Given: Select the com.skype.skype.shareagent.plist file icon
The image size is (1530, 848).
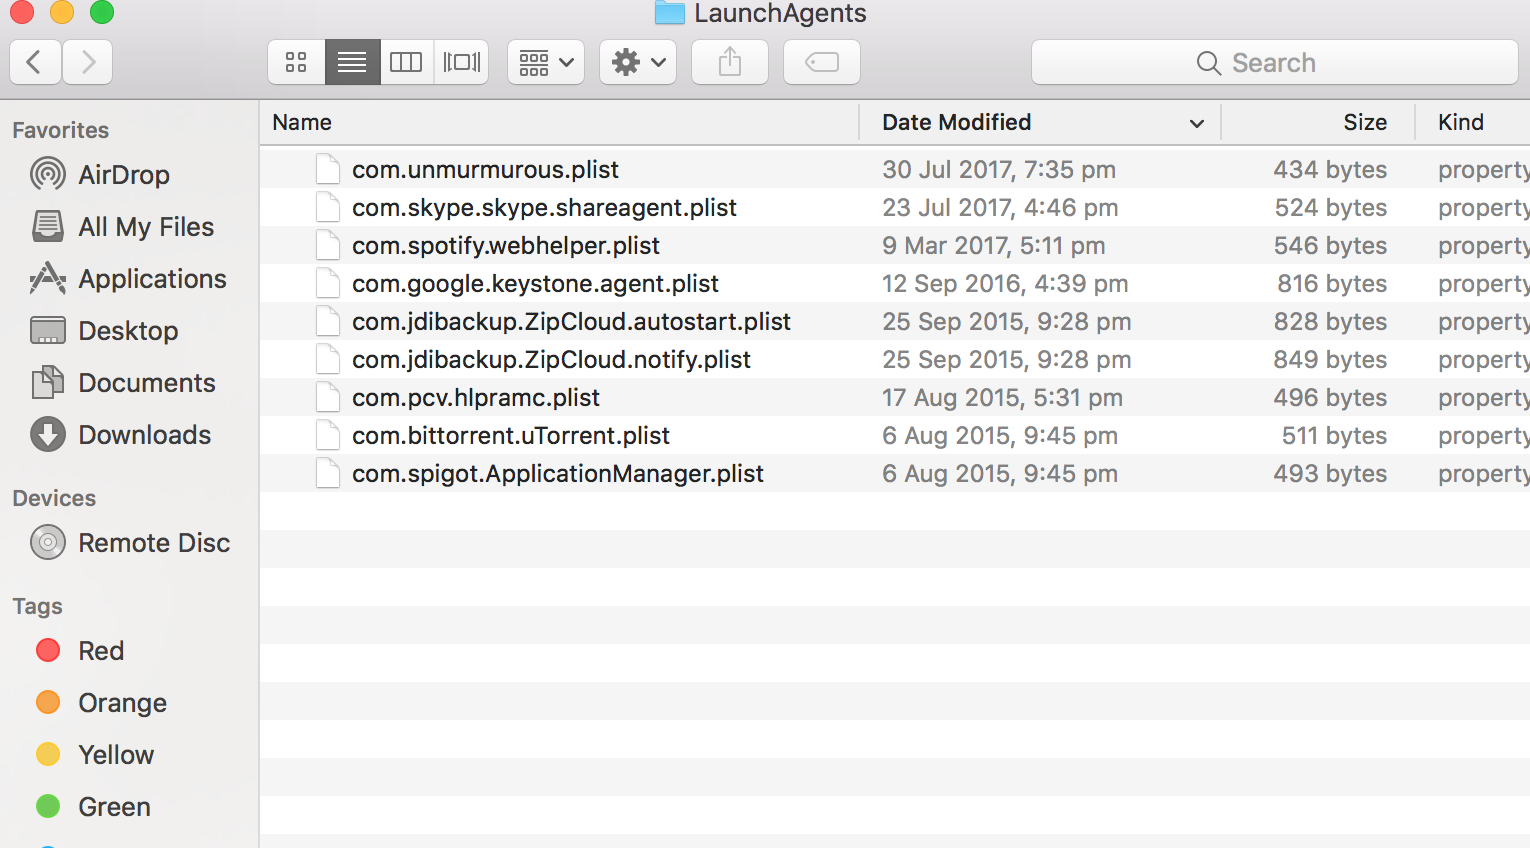Looking at the screenshot, I should (328, 207).
